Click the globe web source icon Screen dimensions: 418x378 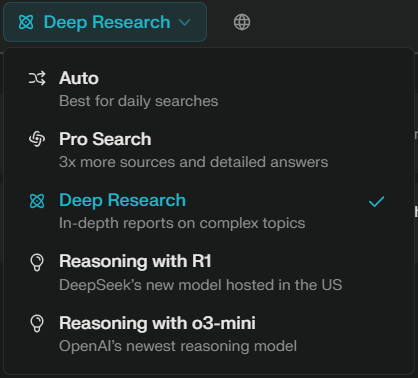click(x=242, y=22)
